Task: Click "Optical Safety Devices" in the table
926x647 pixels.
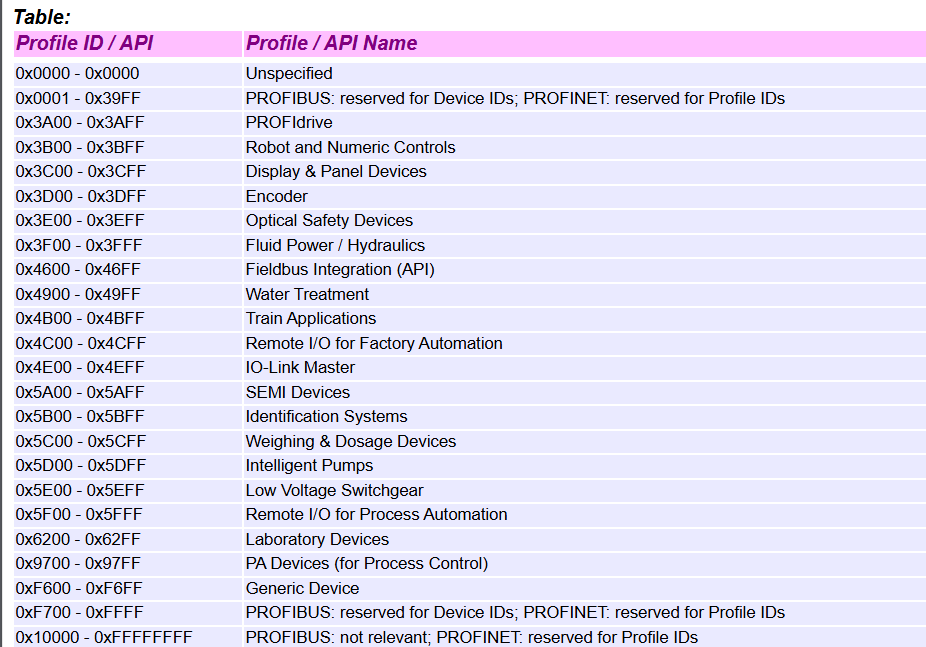Action: pos(329,221)
